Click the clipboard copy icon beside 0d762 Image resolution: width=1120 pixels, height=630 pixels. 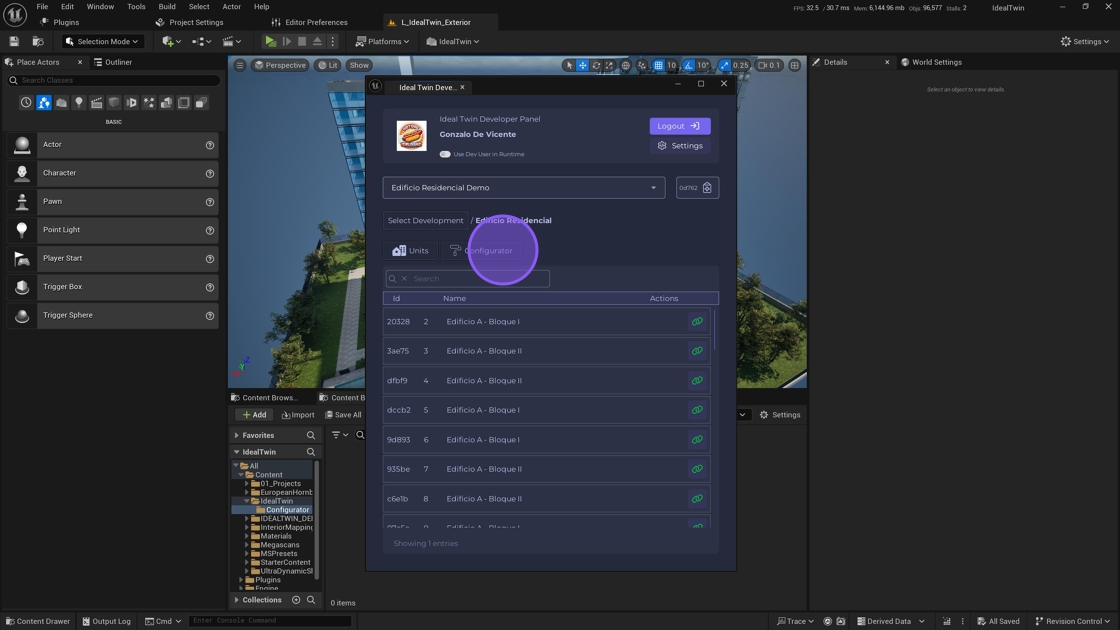pos(707,188)
